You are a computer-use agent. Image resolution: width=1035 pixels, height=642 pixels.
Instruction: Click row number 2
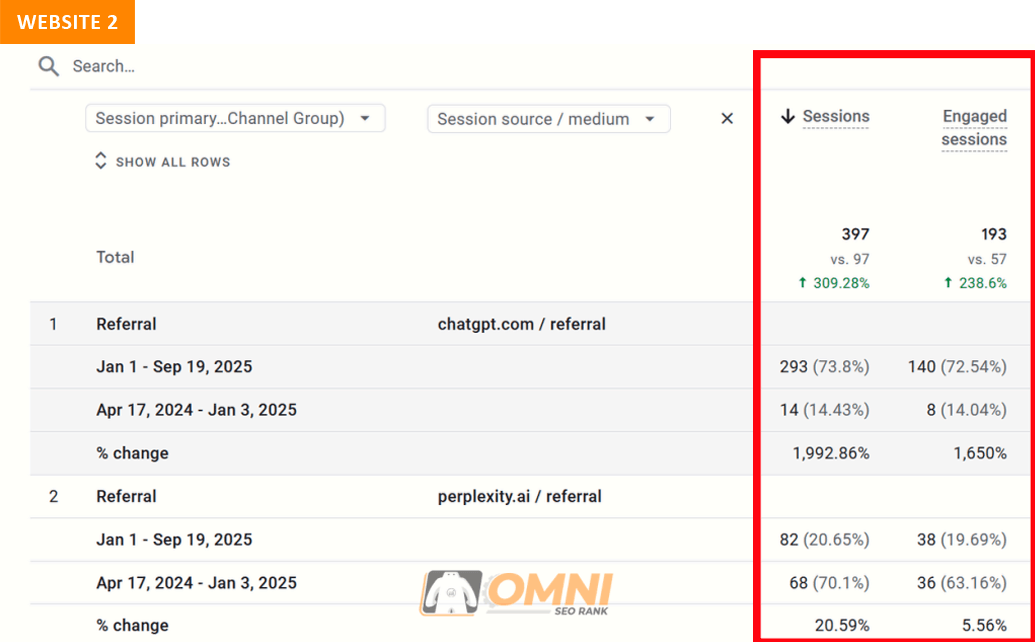[53, 496]
